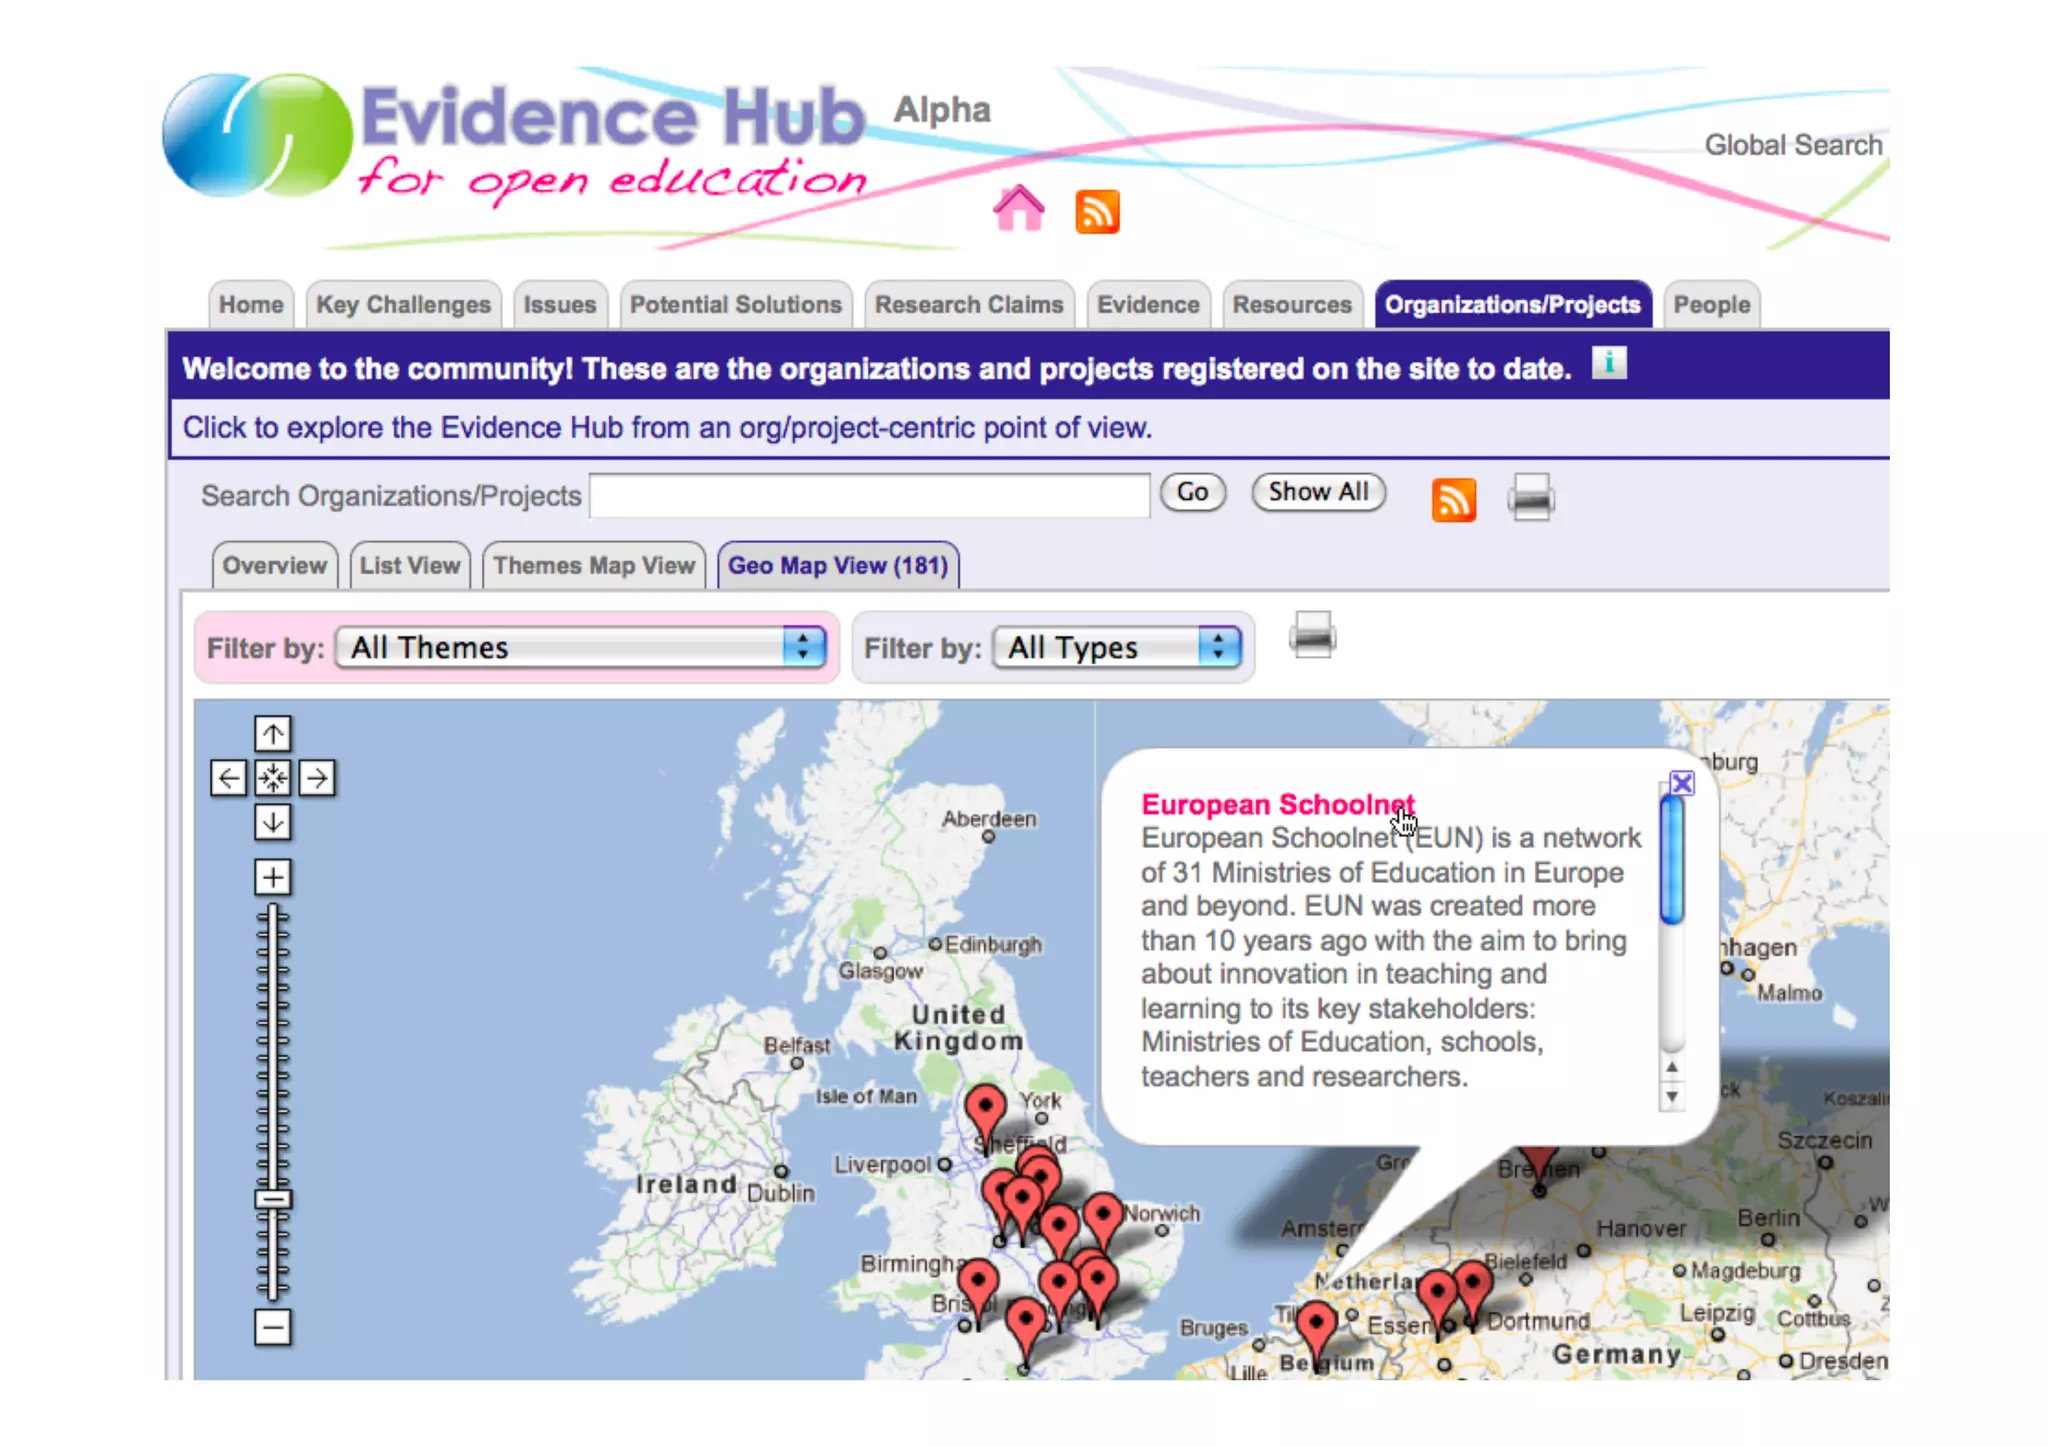This screenshot has height=1447, width=2048.
Task: Switch to List View
Action: pyautogui.click(x=409, y=566)
